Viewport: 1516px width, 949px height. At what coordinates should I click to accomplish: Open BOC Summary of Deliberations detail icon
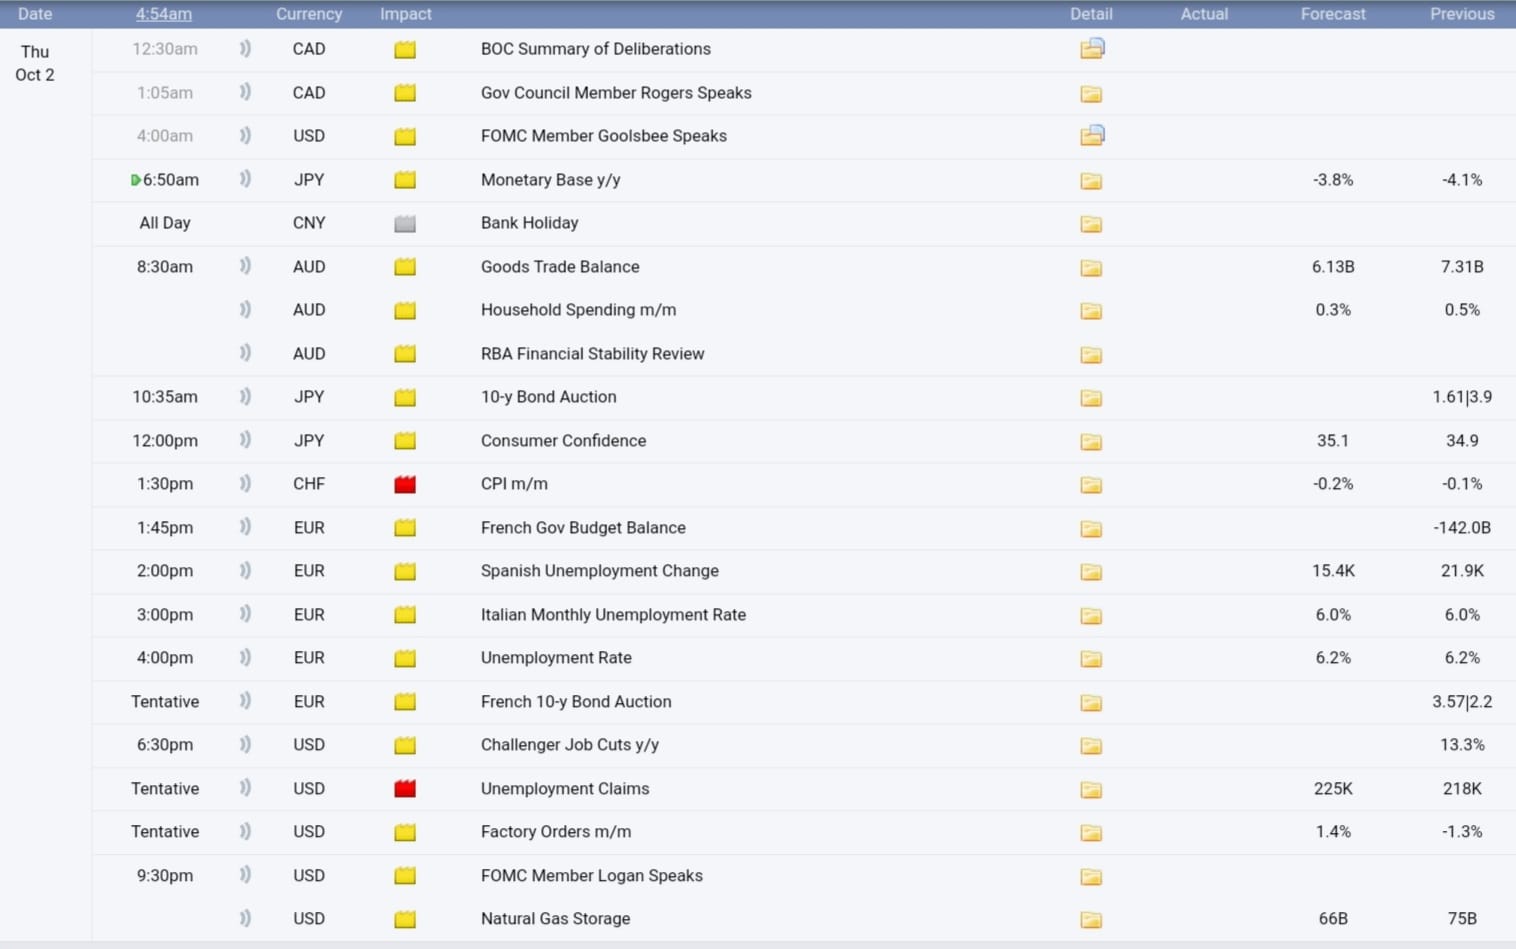coord(1092,49)
